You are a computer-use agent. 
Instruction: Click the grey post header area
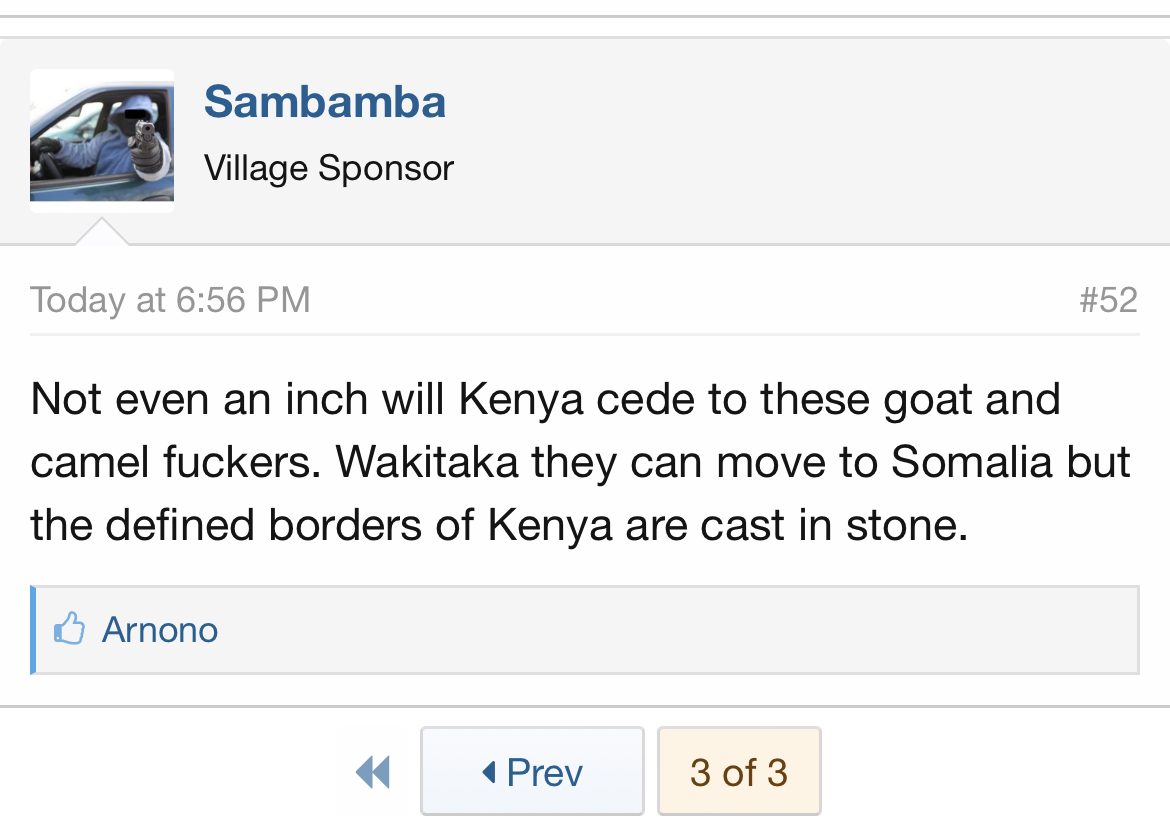click(800, 140)
